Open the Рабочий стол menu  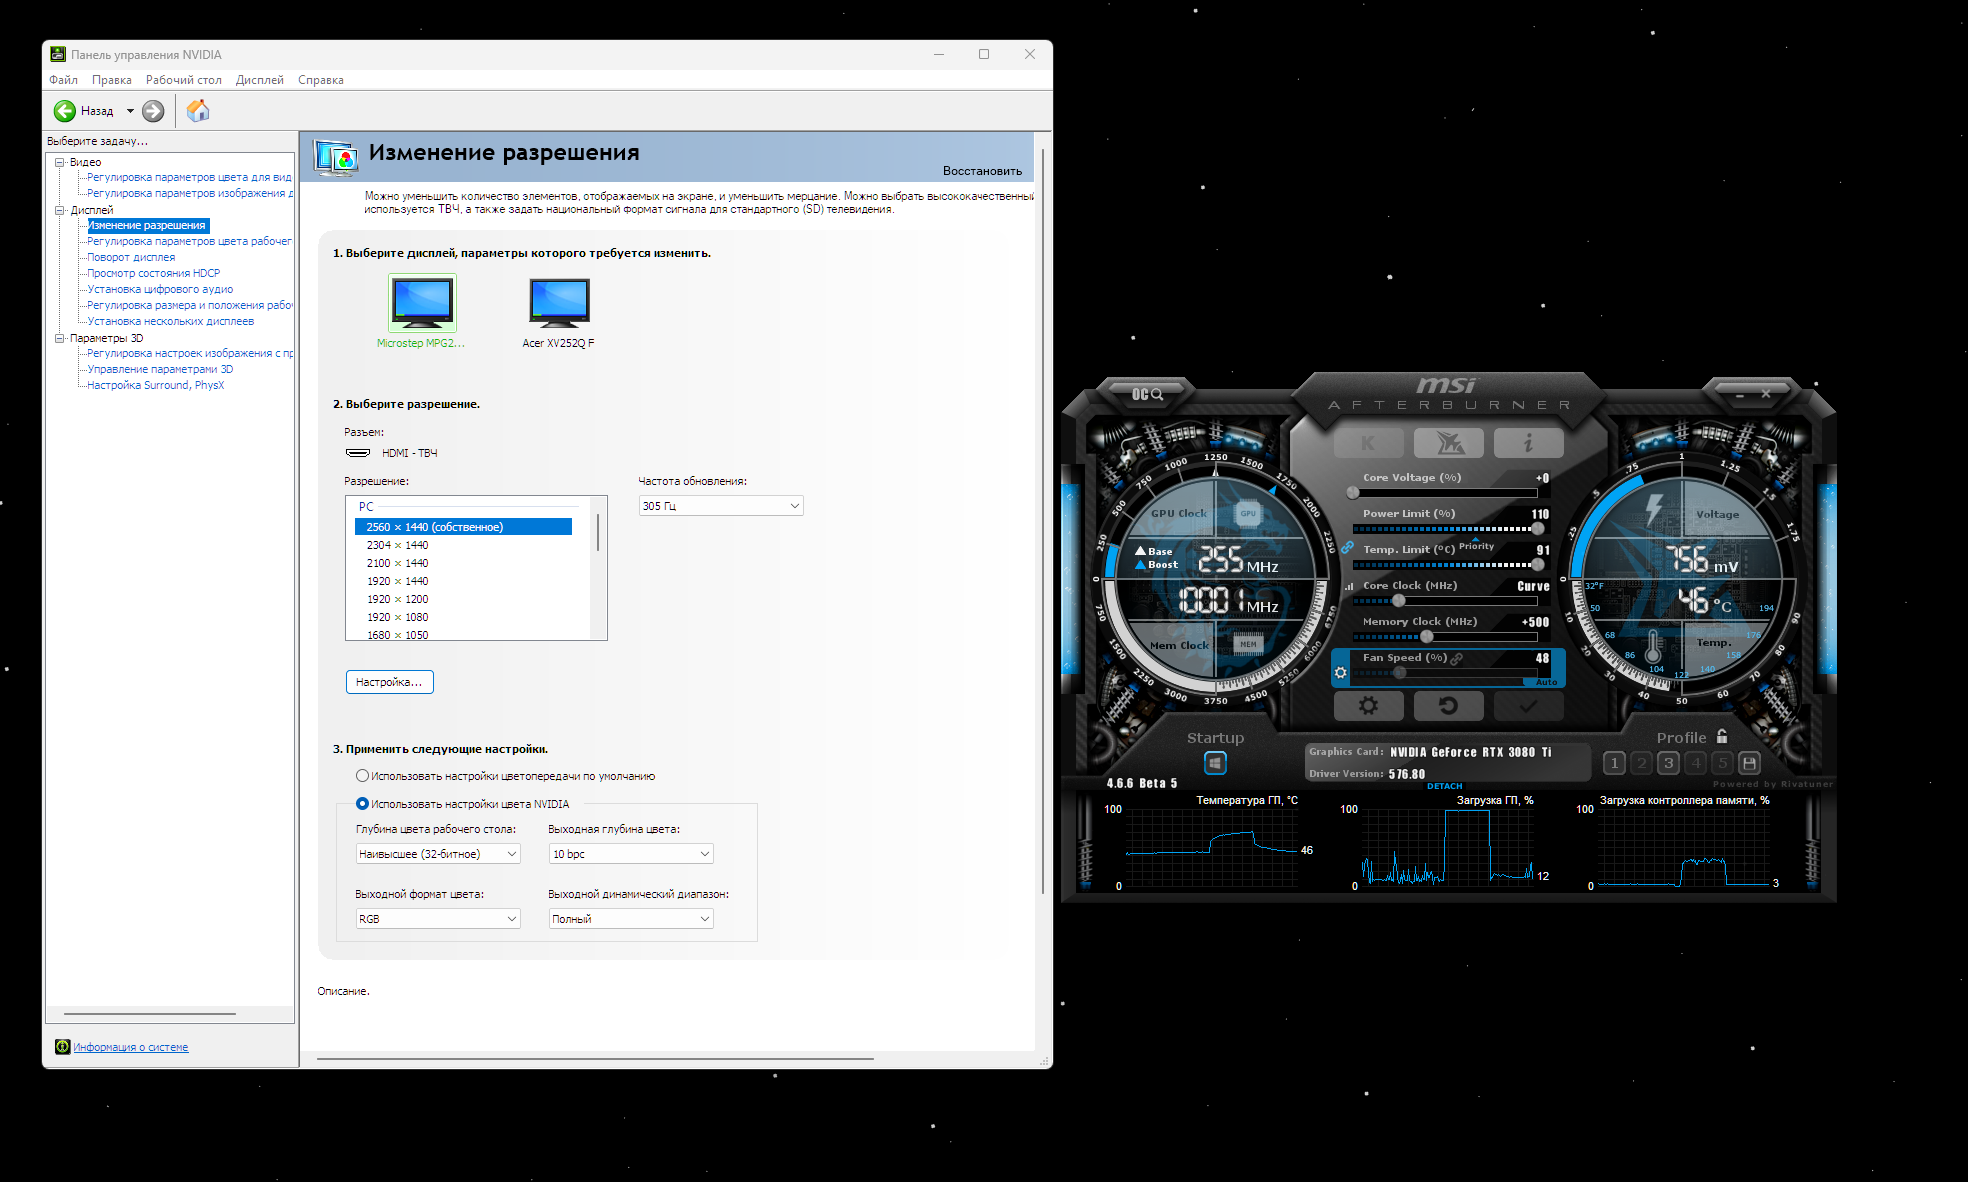183,80
